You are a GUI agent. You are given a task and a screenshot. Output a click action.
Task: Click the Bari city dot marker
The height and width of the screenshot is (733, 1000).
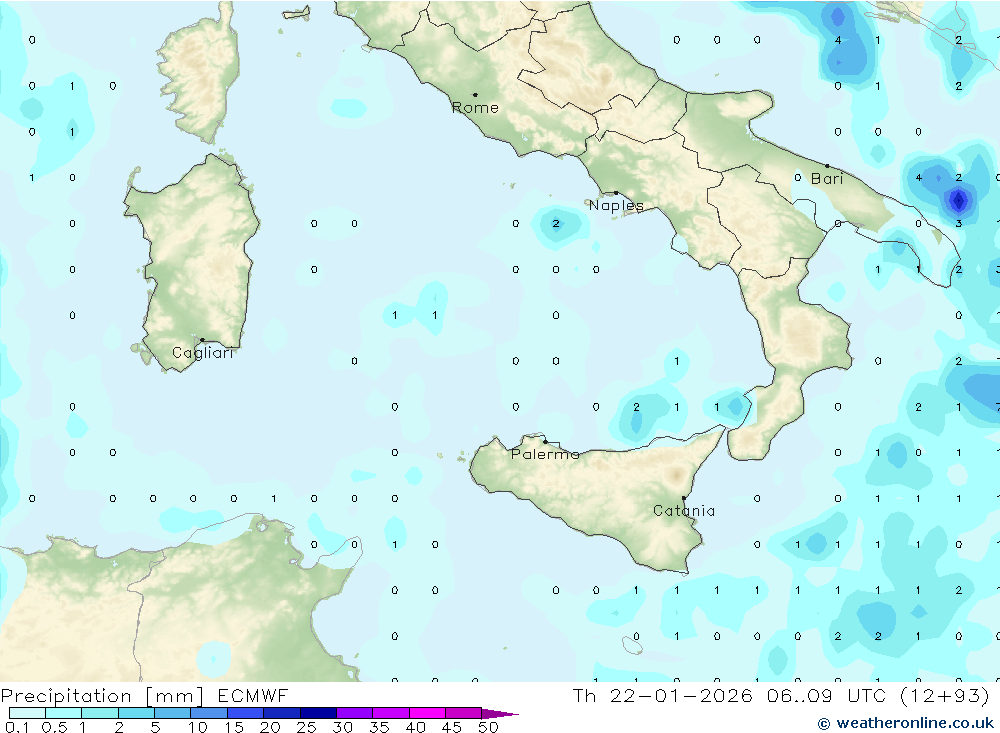828,166
